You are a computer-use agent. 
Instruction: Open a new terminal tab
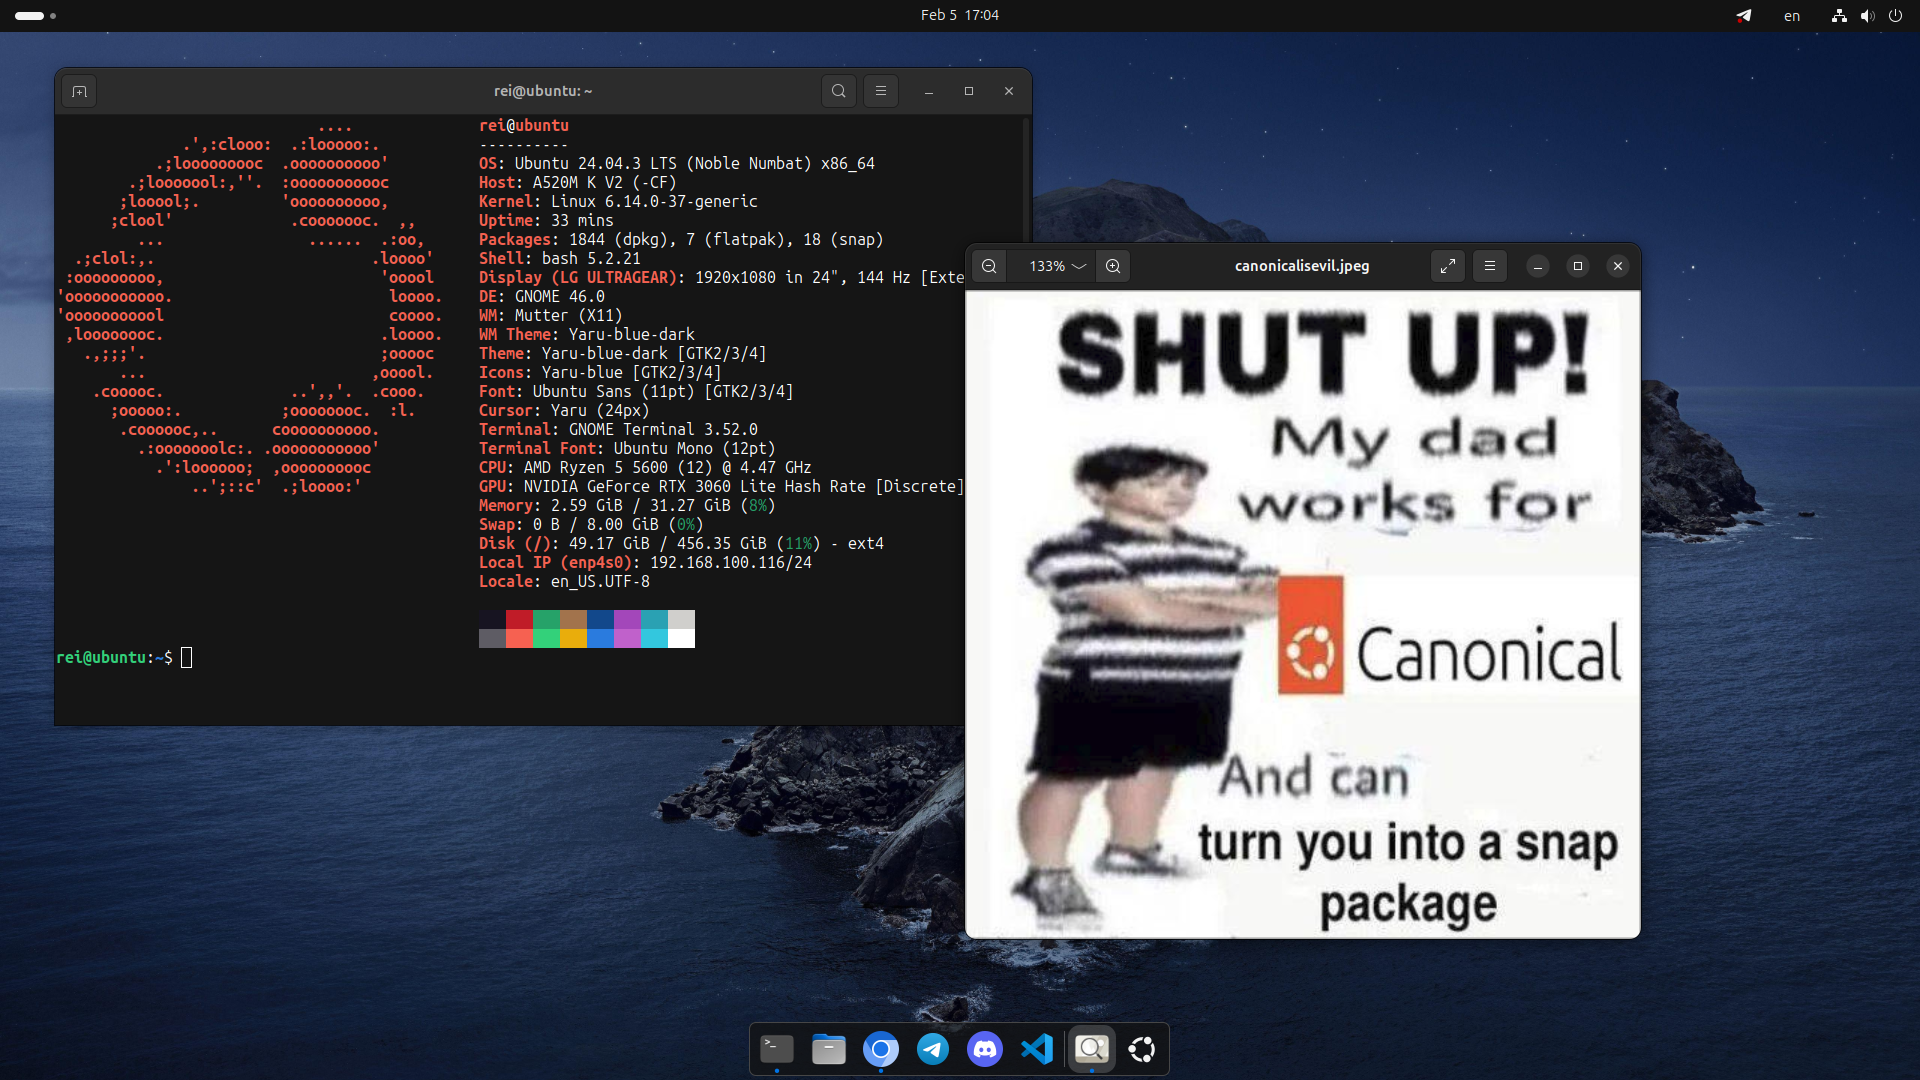tap(80, 91)
